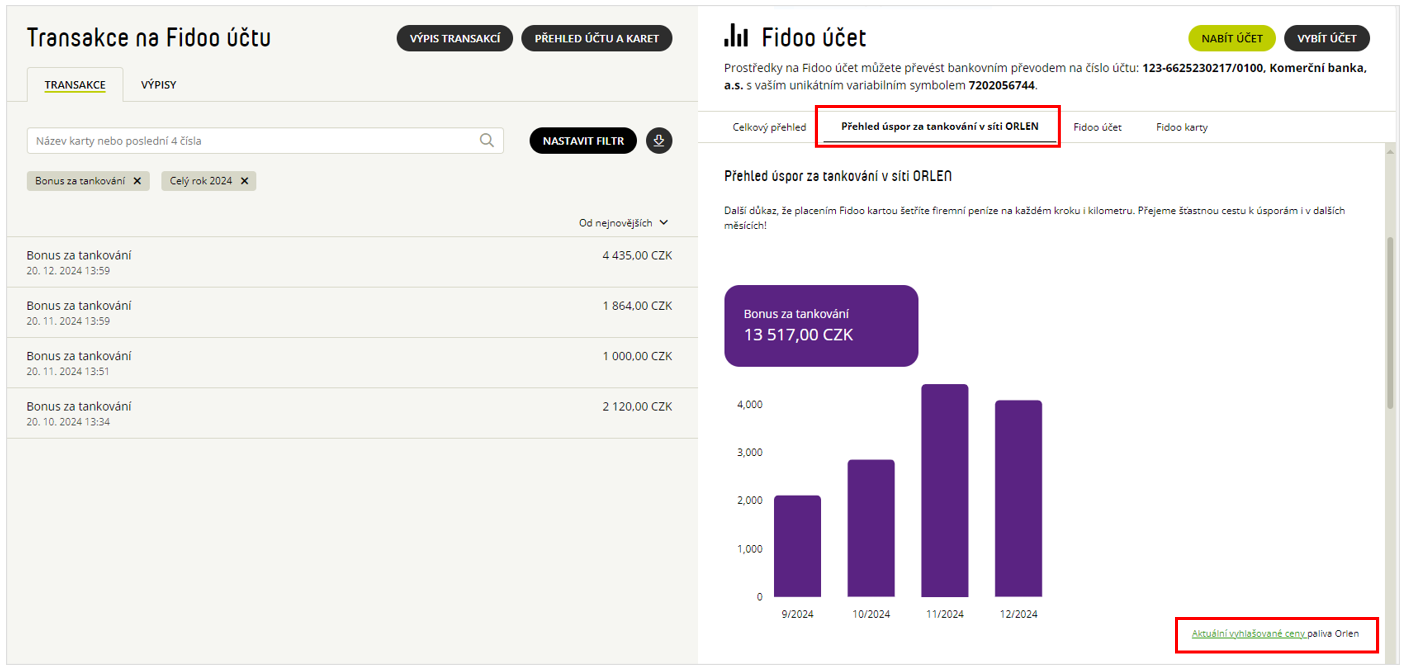Open the Aktuální vyhlašované ceny link
Image resolution: width=1404 pixels, height=668 pixels.
pyautogui.click(x=1249, y=634)
